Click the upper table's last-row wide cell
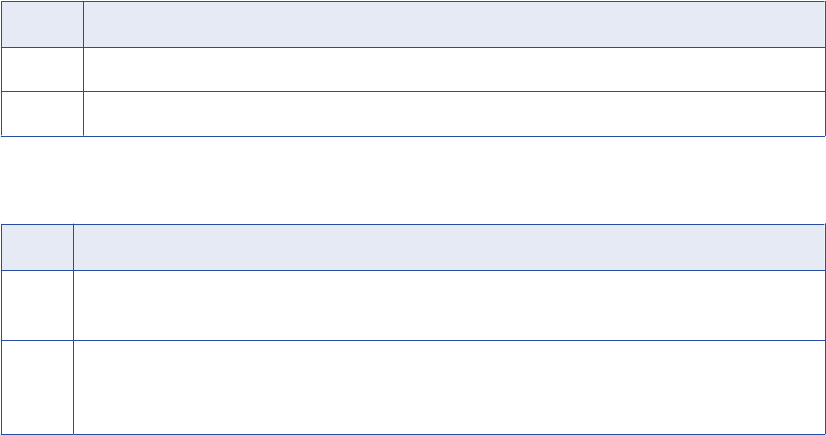Viewport: 826px width, 435px height. point(453,113)
